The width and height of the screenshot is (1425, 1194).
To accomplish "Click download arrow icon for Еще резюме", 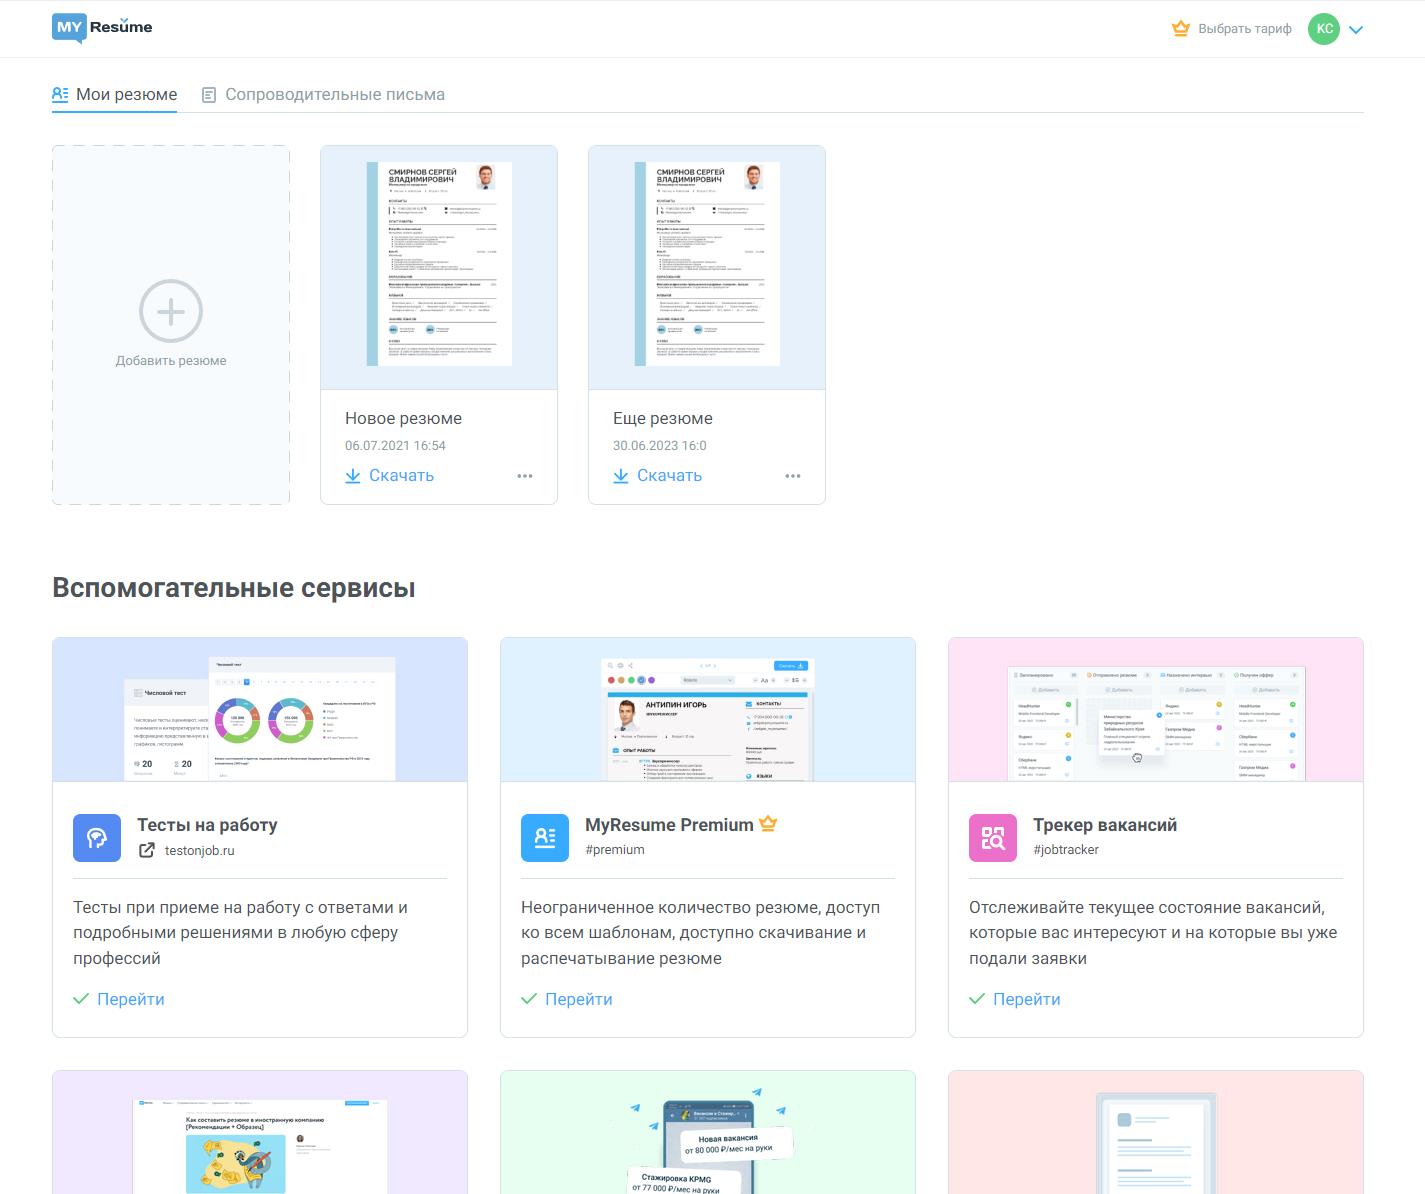I will pyautogui.click(x=621, y=476).
